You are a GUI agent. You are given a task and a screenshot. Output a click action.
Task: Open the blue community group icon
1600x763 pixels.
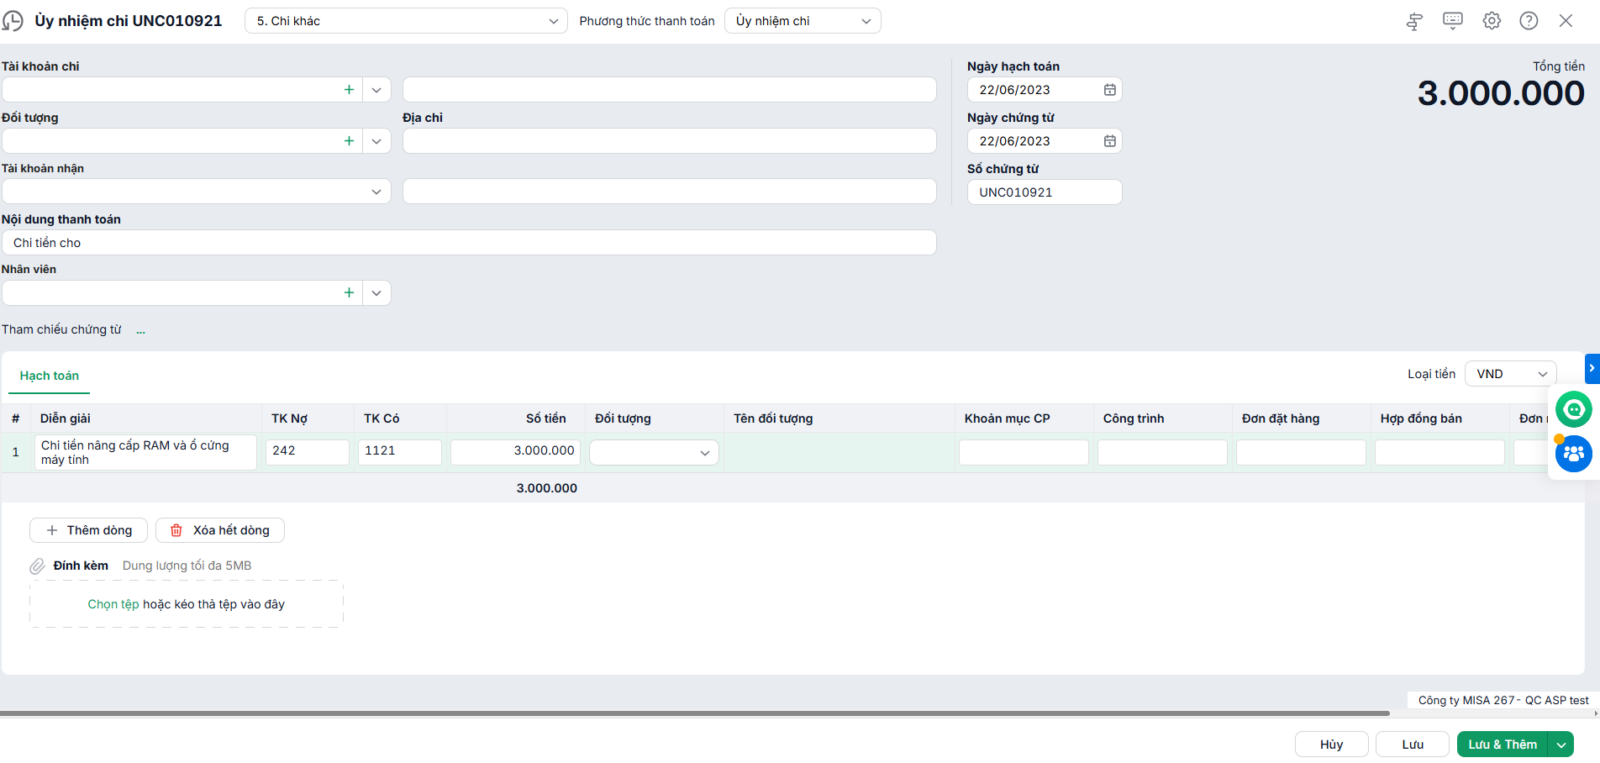pos(1574,454)
